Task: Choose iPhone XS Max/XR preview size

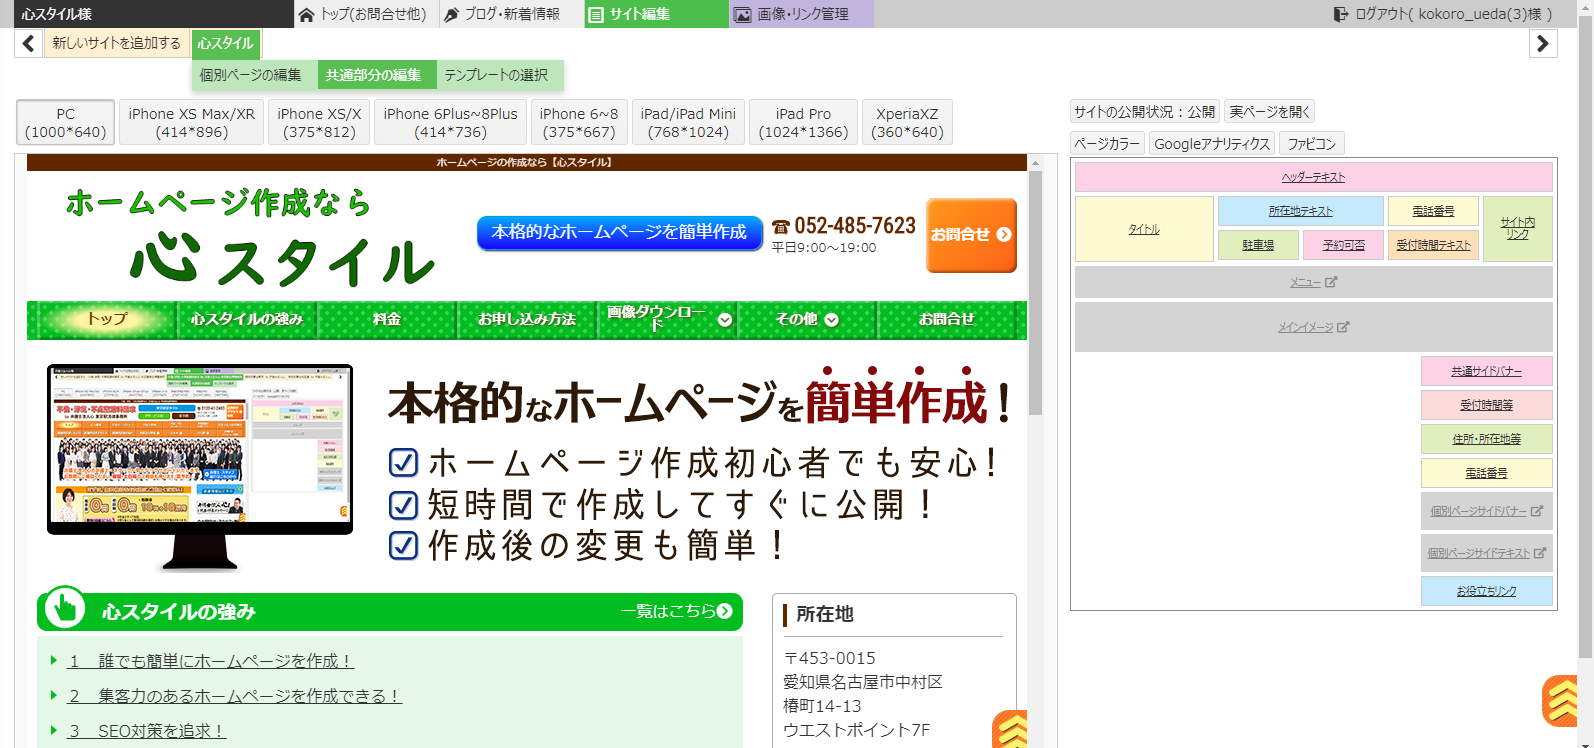Action: 192,122
